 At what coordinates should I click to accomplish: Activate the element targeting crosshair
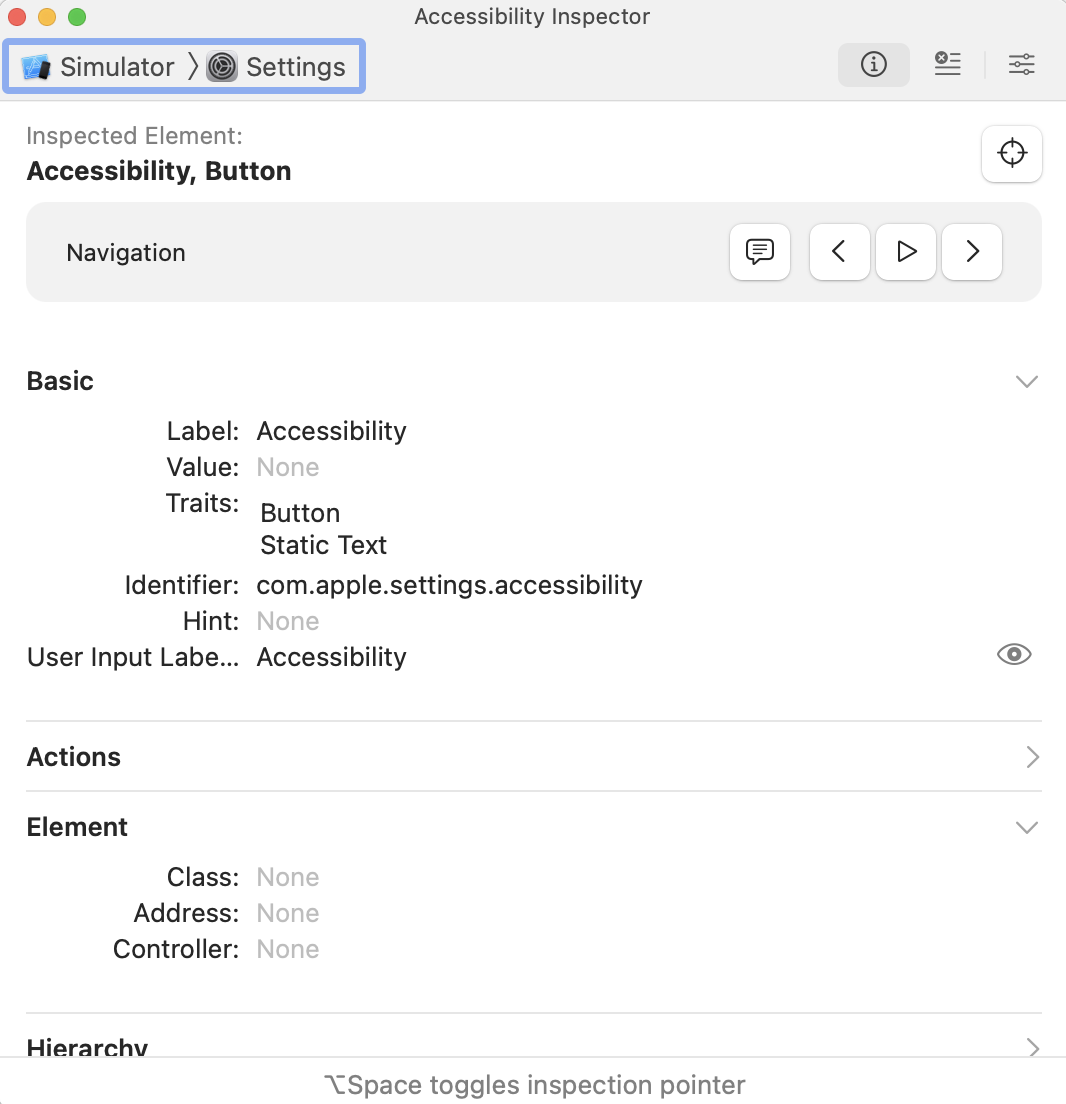point(1011,153)
